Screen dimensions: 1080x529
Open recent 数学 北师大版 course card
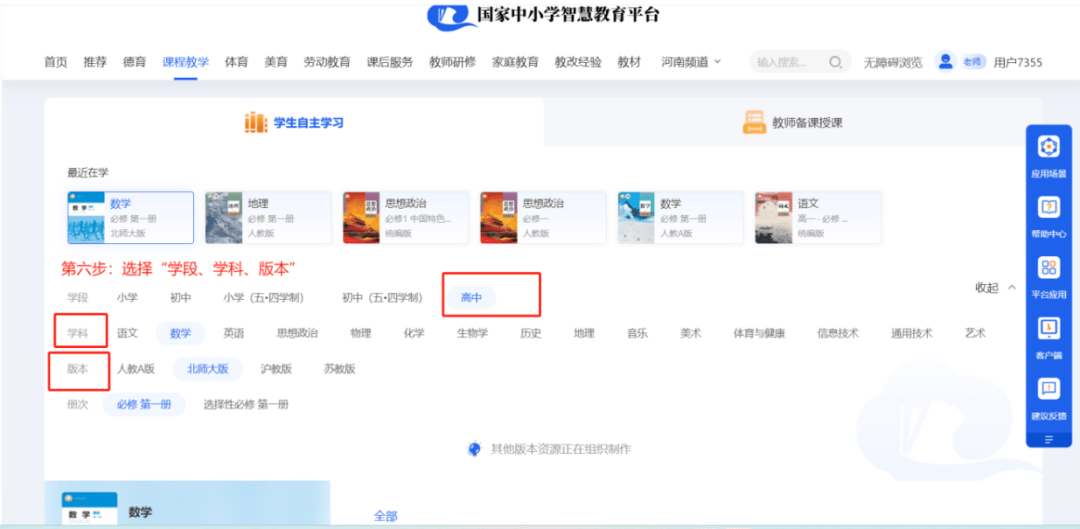(130, 218)
